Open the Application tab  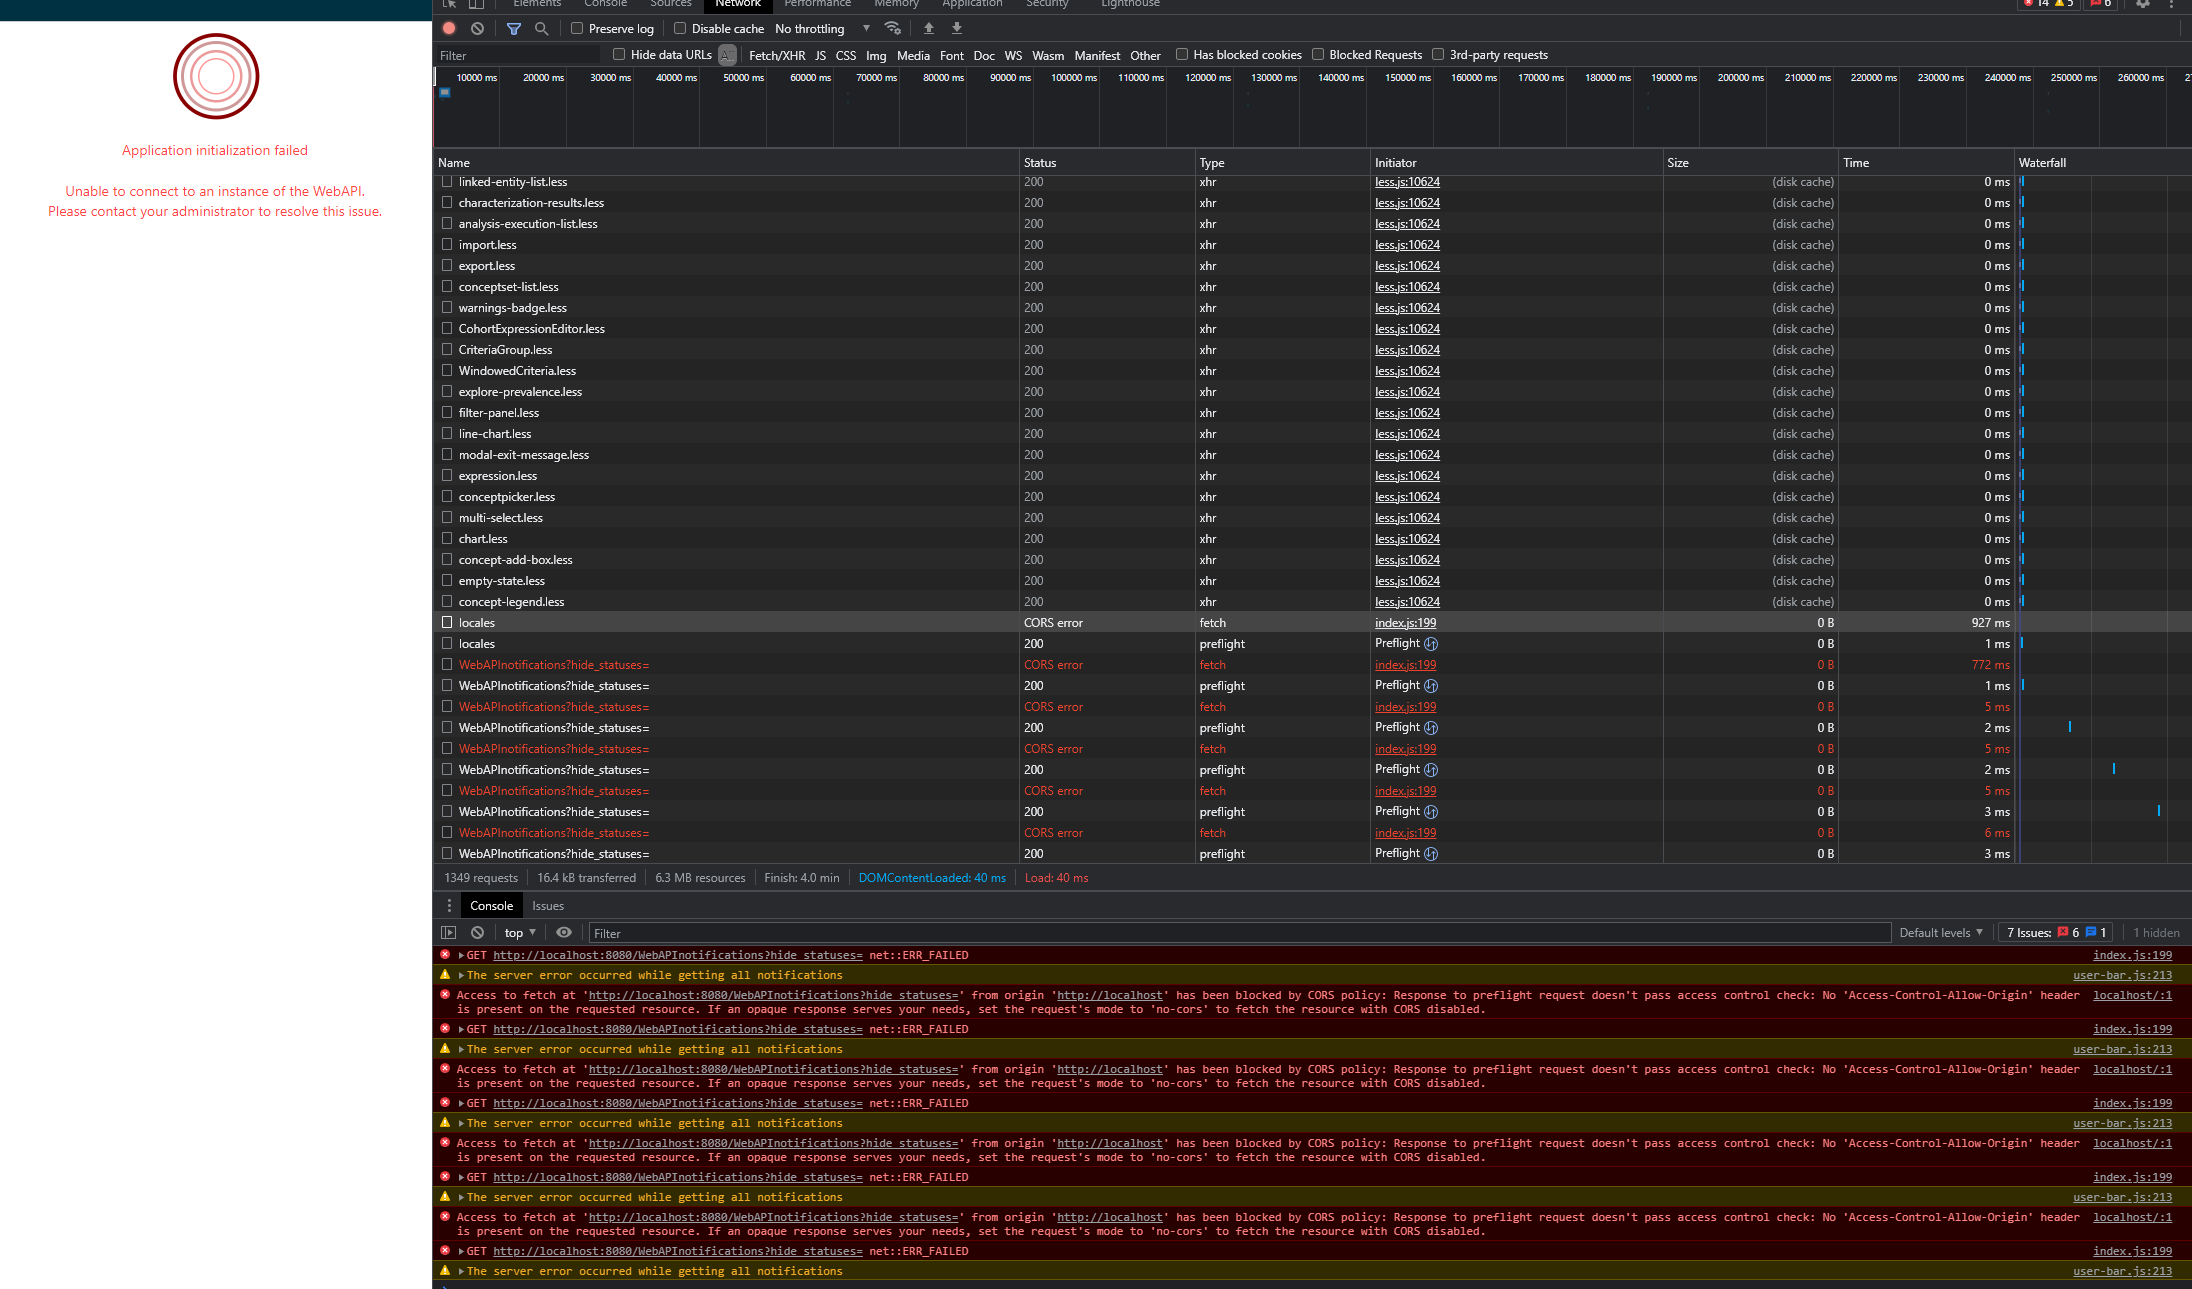click(x=972, y=4)
